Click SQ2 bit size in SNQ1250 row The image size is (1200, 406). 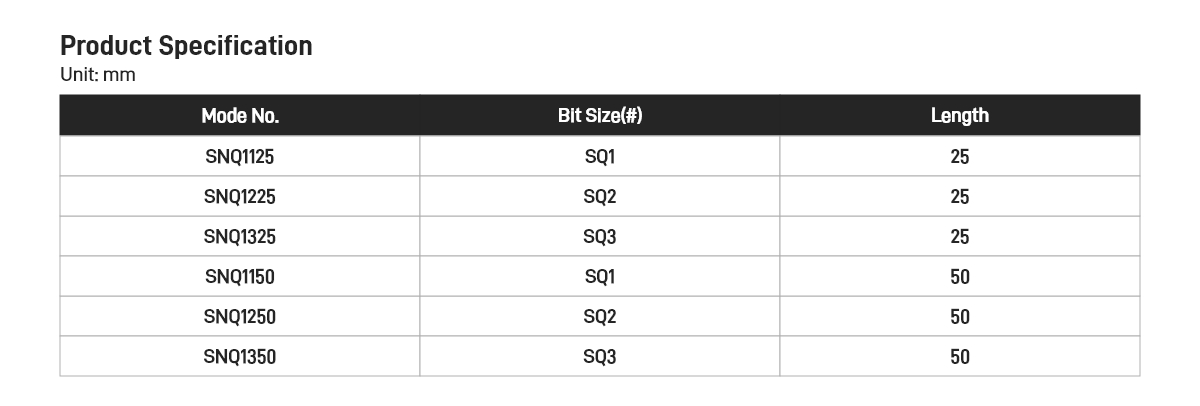600,317
